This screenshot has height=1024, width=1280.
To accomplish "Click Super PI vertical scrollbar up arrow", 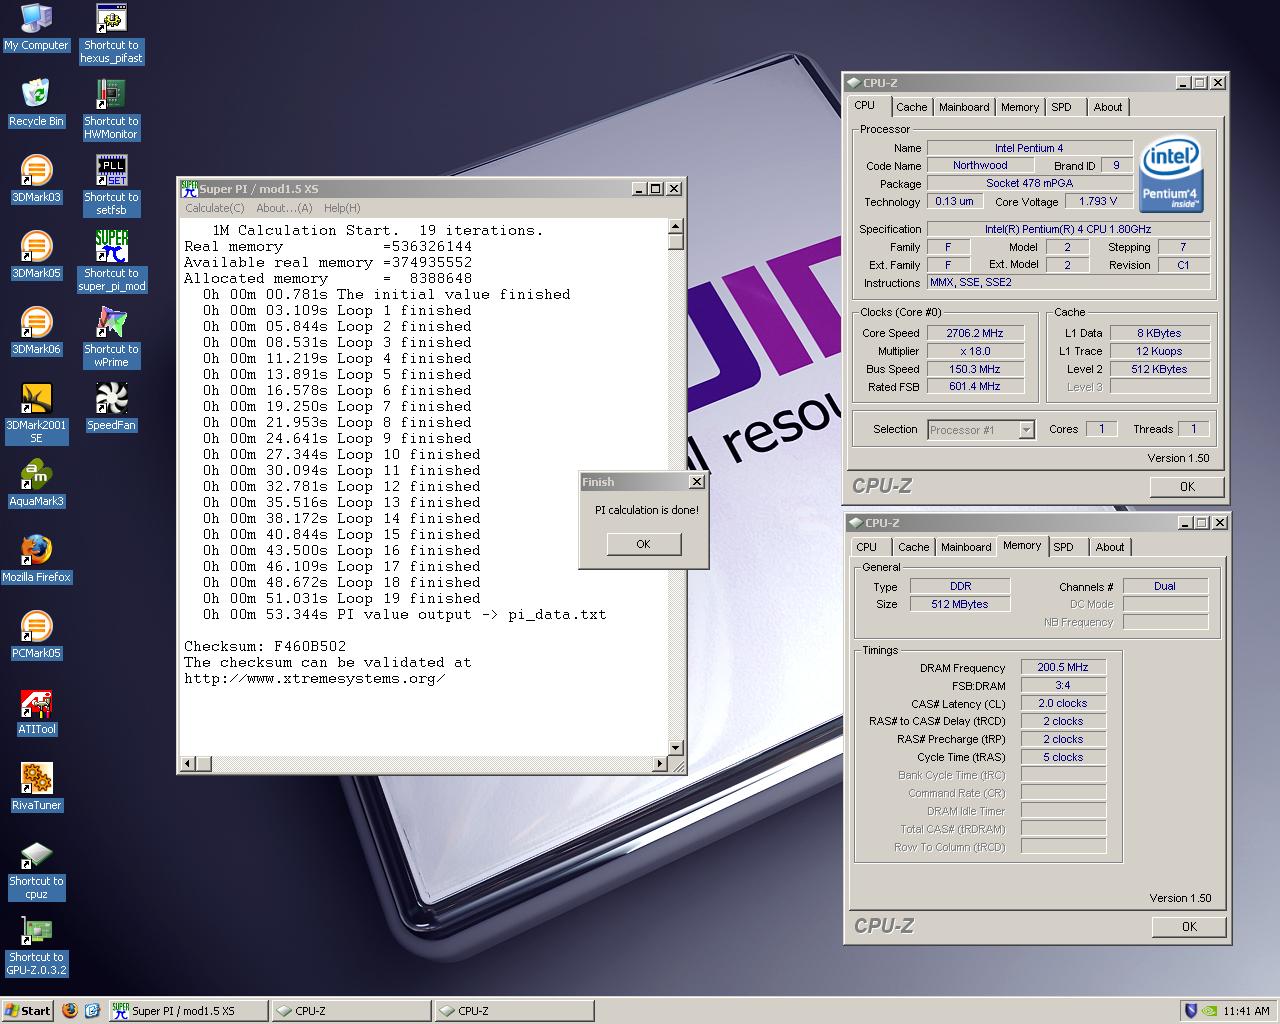I will click(x=675, y=227).
